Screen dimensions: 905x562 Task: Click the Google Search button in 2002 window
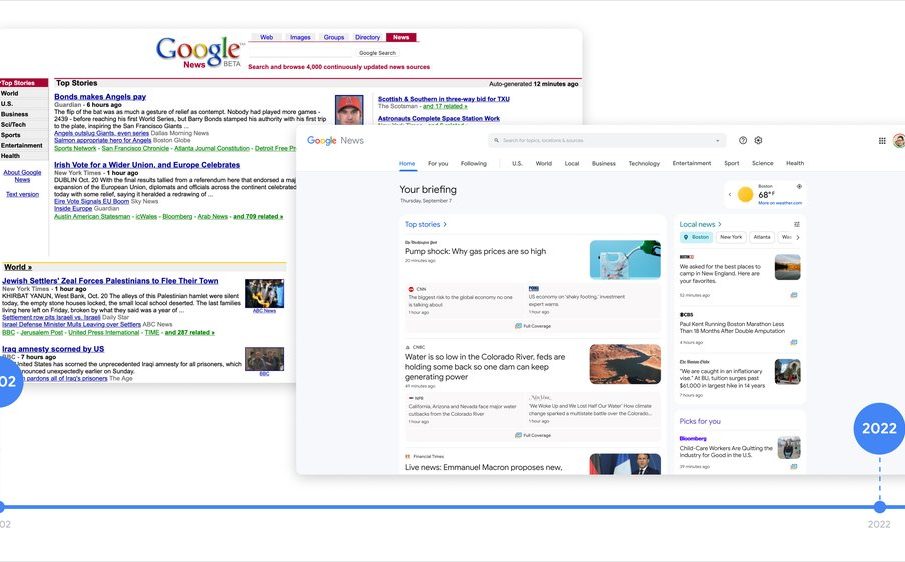click(377, 53)
